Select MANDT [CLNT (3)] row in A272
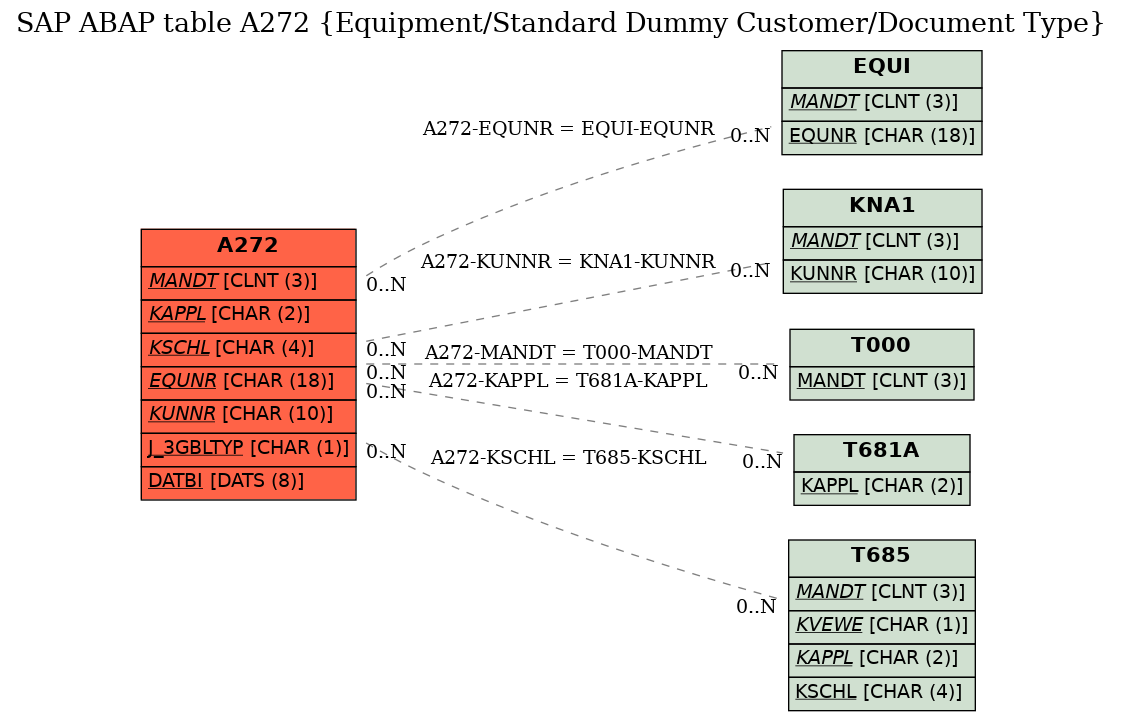 (249, 283)
